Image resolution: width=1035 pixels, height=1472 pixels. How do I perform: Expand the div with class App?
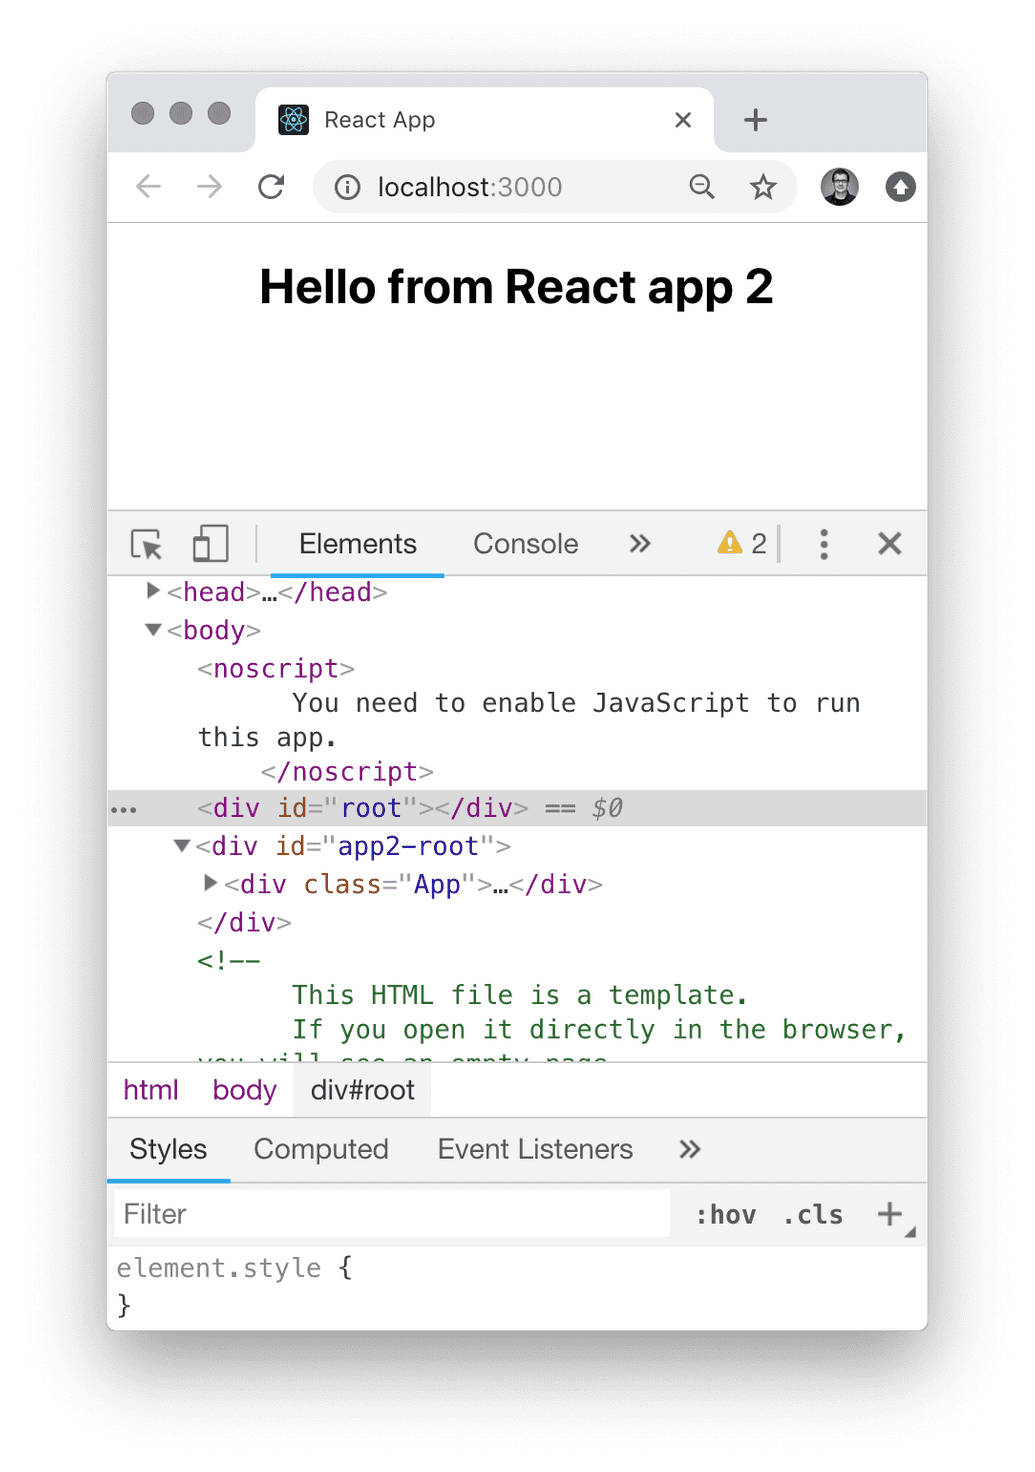click(210, 883)
